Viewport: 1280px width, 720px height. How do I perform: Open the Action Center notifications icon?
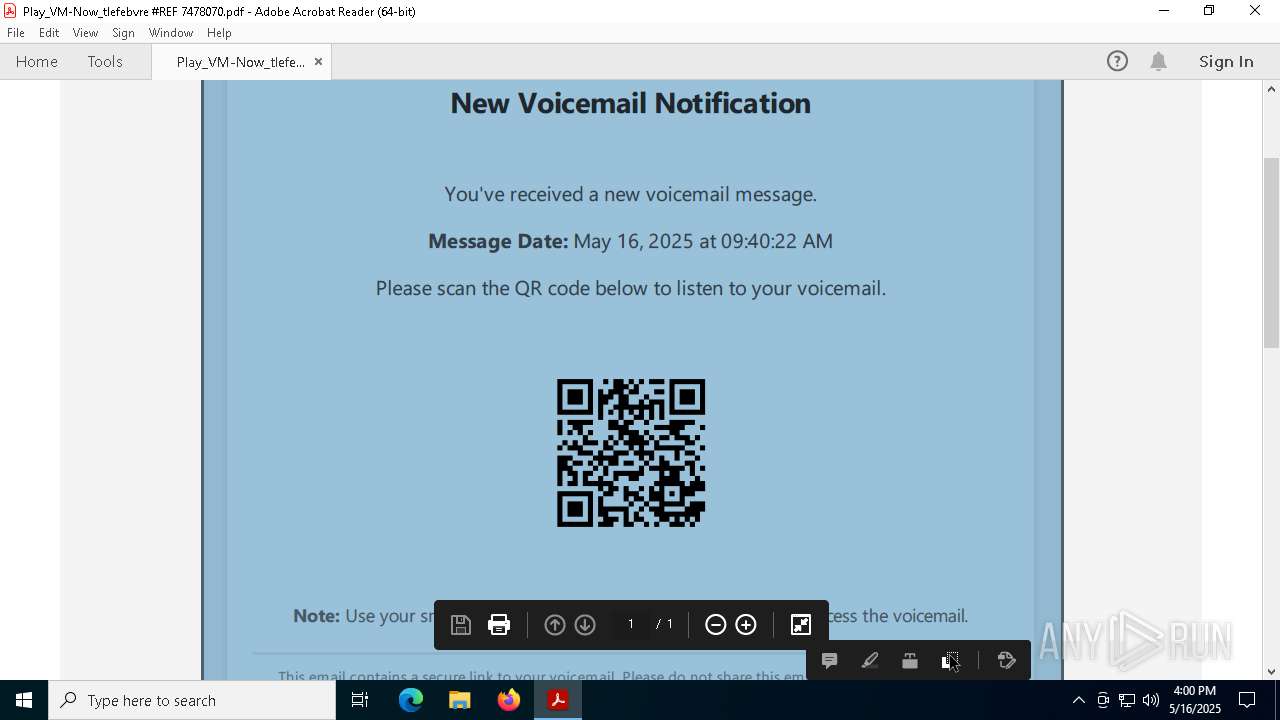pos(1247,700)
